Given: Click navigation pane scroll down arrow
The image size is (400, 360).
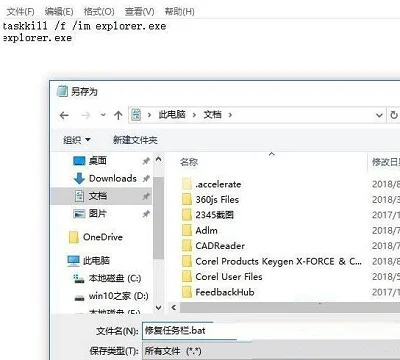Looking at the screenshot, I should click(x=159, y=307).
